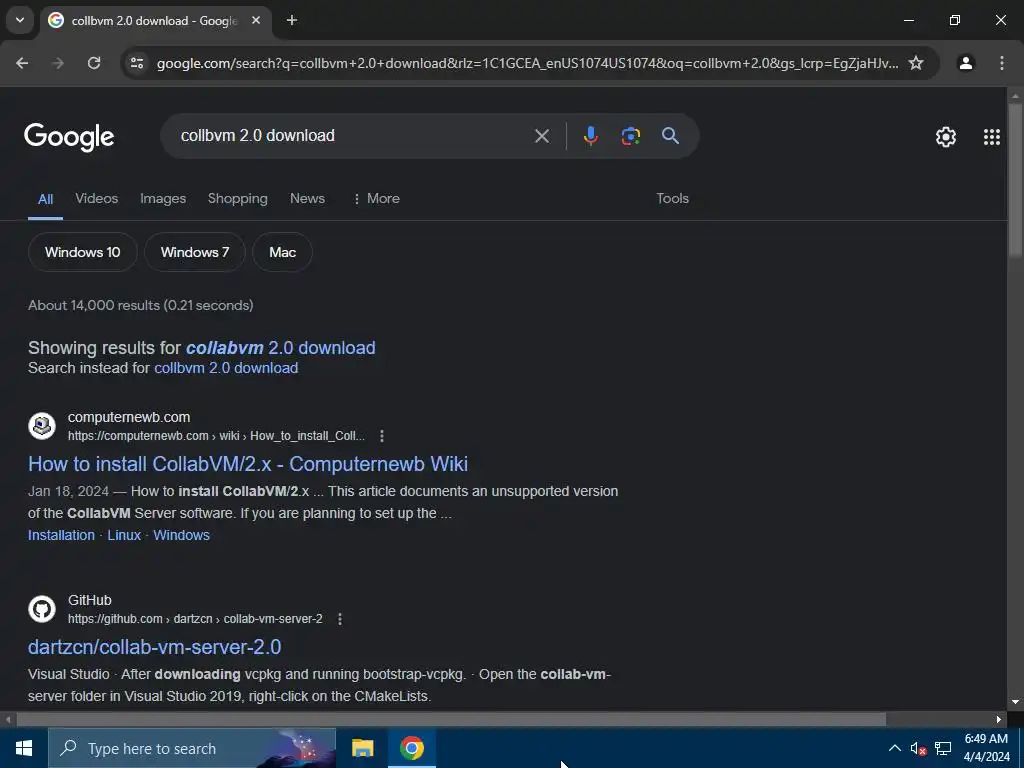This screenshot has height=768, width=1024.
Task: Click the search query input field
Action: [353, 136]
